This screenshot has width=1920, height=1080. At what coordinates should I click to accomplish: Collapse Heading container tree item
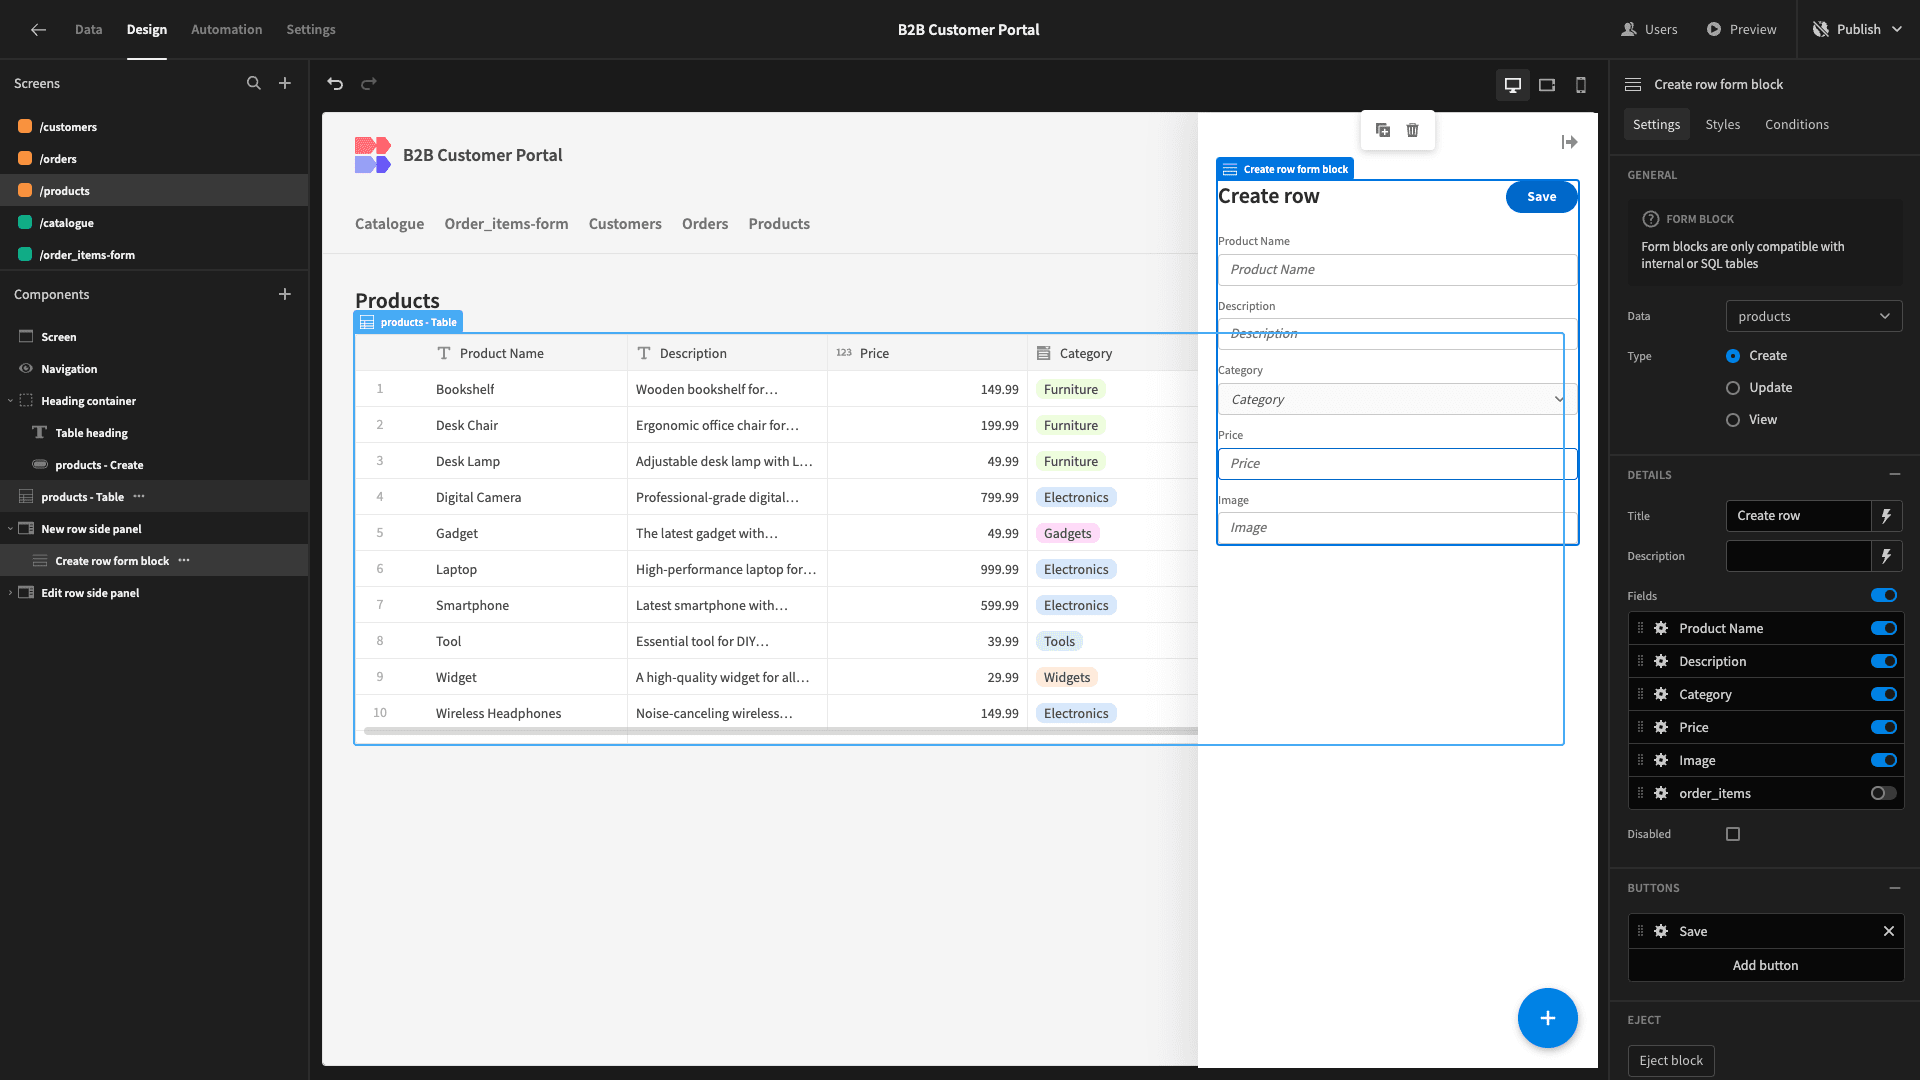[x=11, y=401]
